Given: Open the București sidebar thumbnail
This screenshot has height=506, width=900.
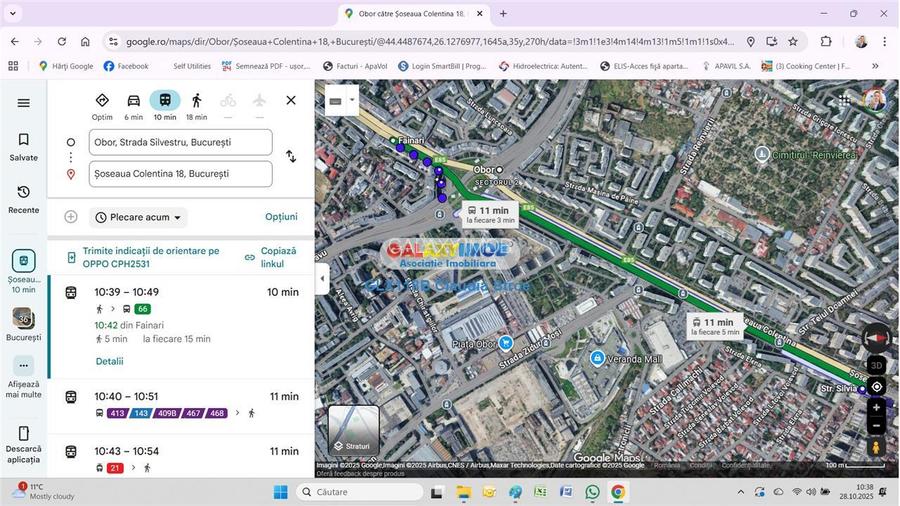Looking at the screenshot, I should pyautogui.click(x=24, y=324).
